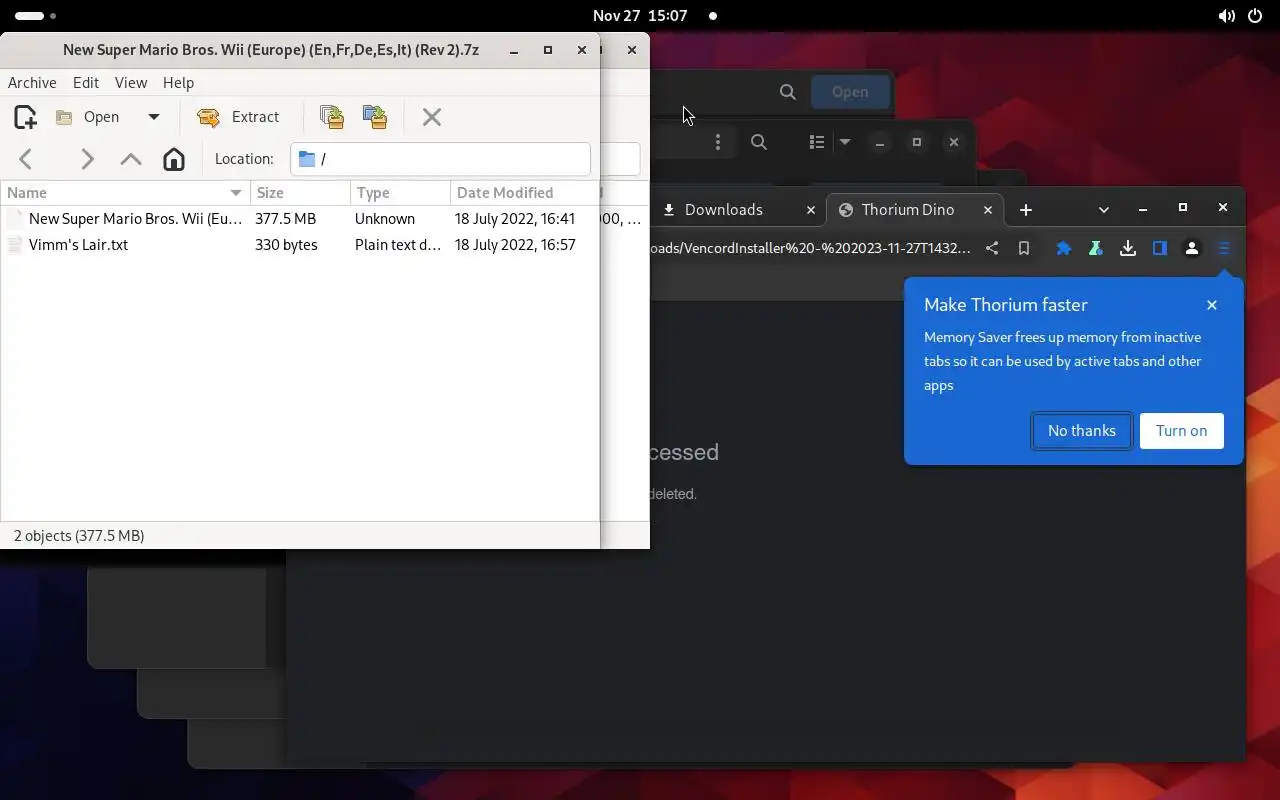Open browser downloads icon
The height and width of the screenshot is (800, 1280).
click(x=1128, y=249)
